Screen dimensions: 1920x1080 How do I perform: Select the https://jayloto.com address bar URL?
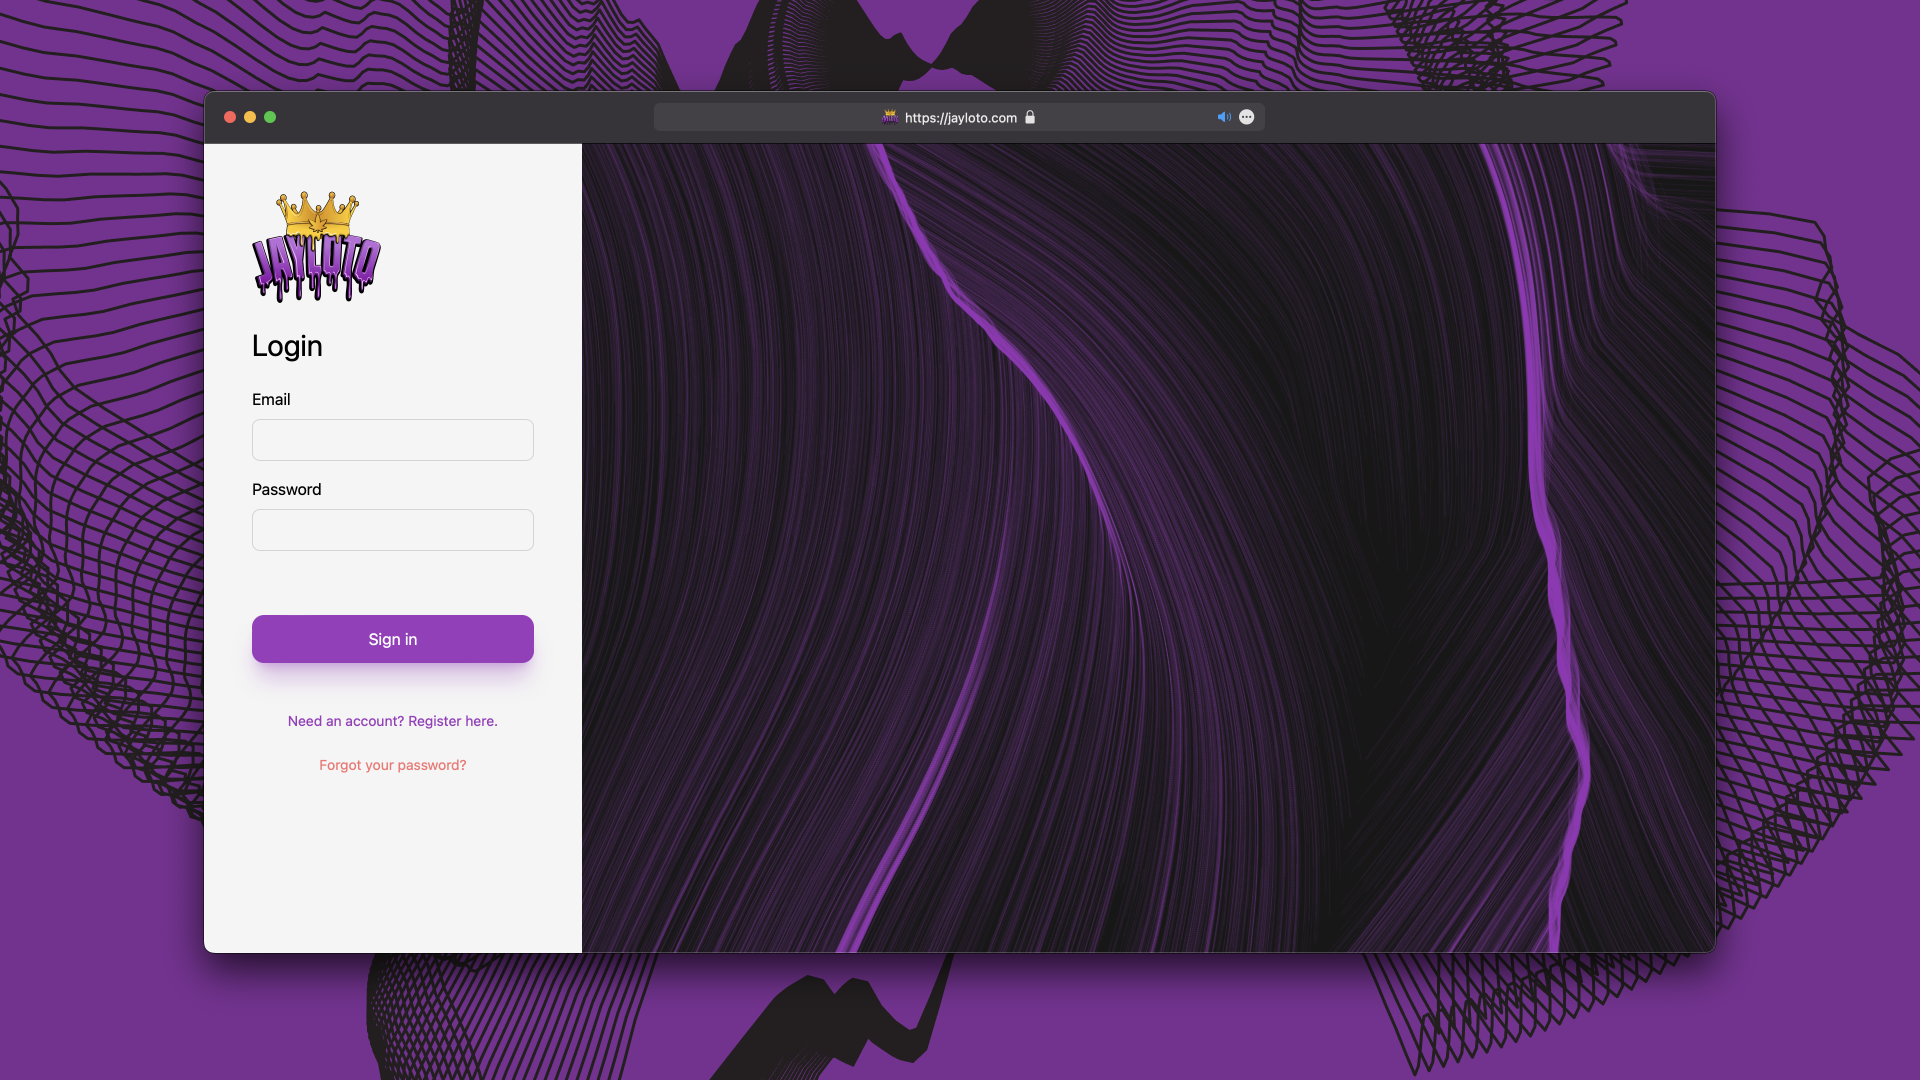click(961, 118)
